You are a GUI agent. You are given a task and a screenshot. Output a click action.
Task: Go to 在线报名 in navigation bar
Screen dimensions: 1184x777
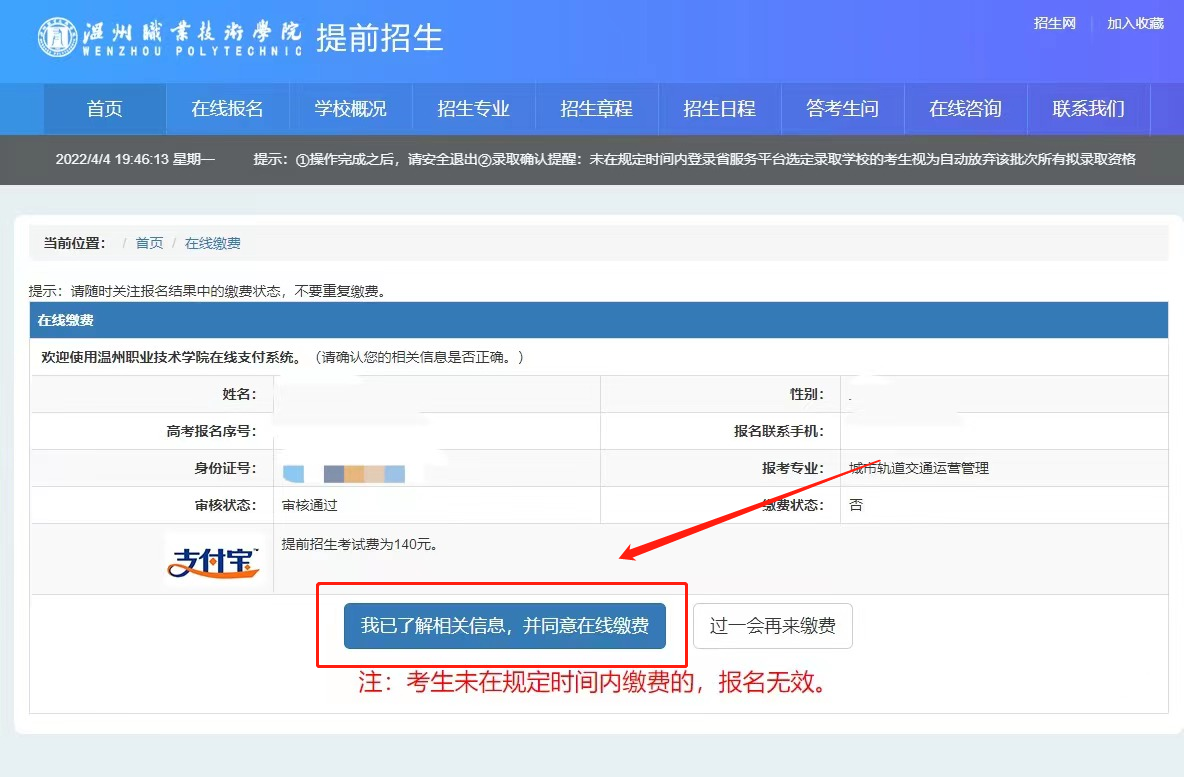227,109
